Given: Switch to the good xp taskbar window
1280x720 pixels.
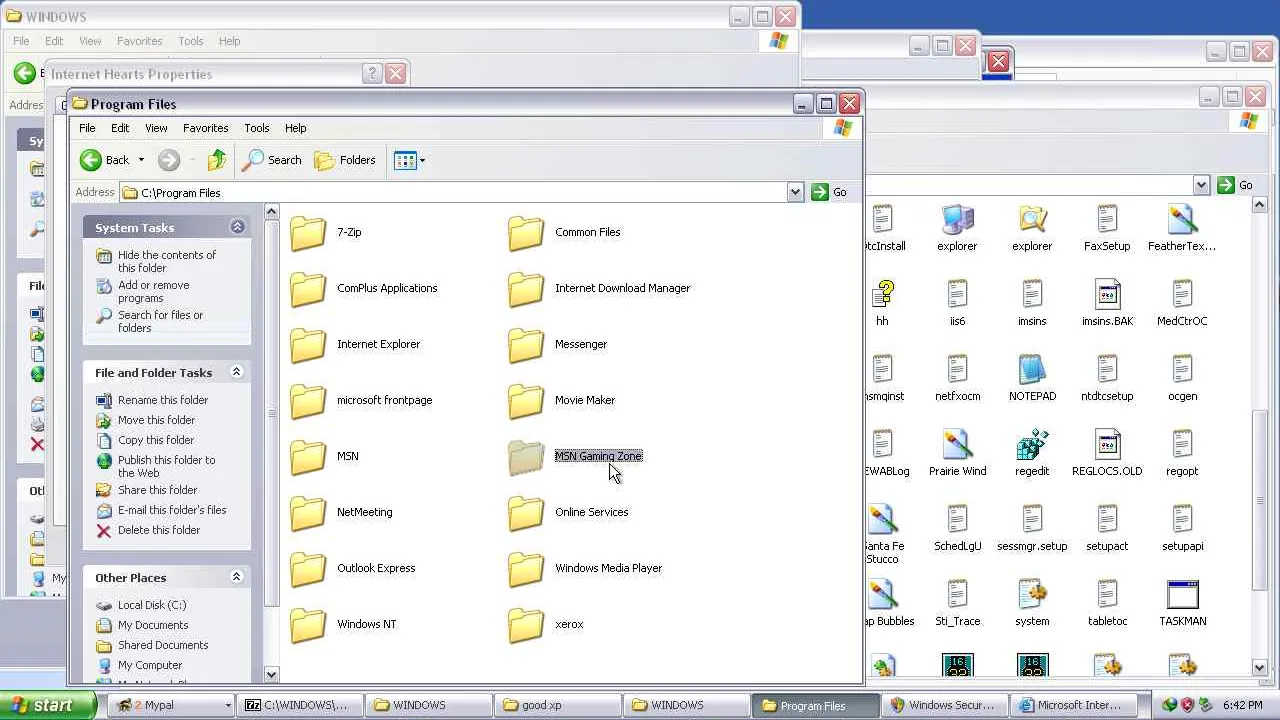Looking at the screenshot, I should (560, 705).
